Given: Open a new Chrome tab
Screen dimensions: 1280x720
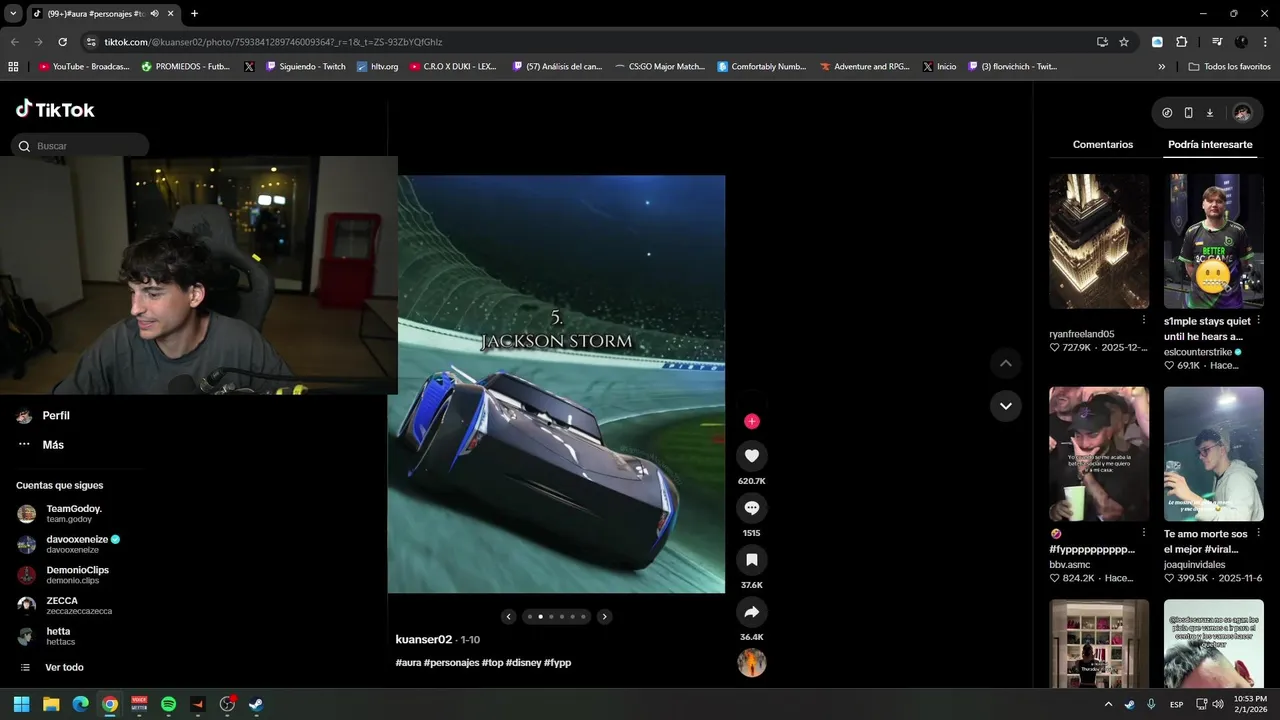Looking at the screenshot, I should [x=194, y=13].
